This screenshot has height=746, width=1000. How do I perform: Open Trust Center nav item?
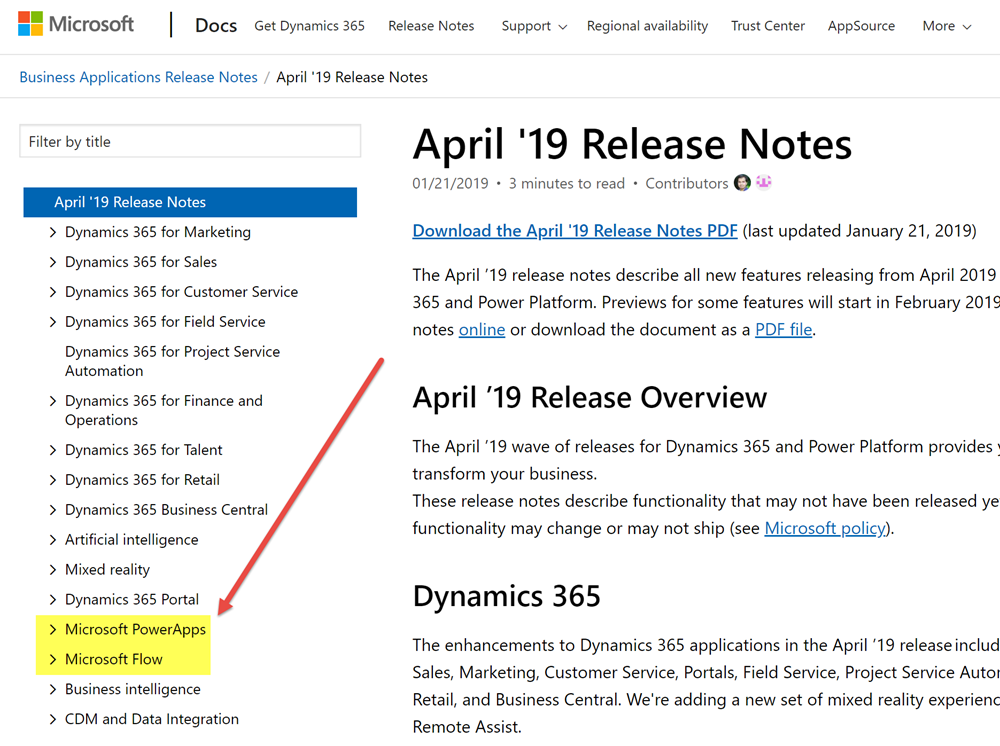point(768,26)
